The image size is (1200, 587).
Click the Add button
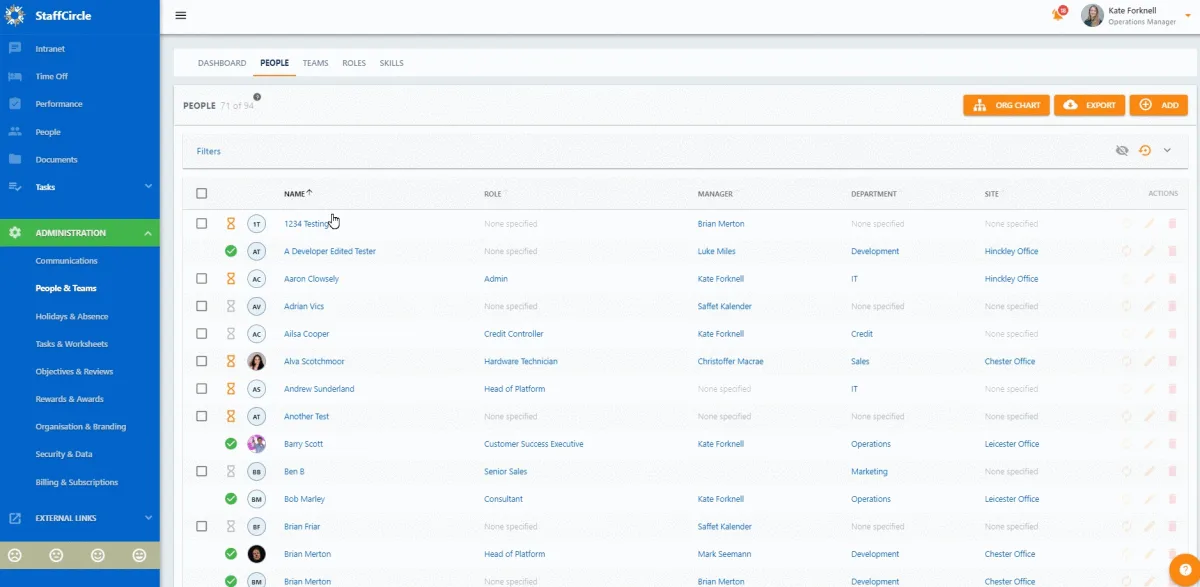1158,105
